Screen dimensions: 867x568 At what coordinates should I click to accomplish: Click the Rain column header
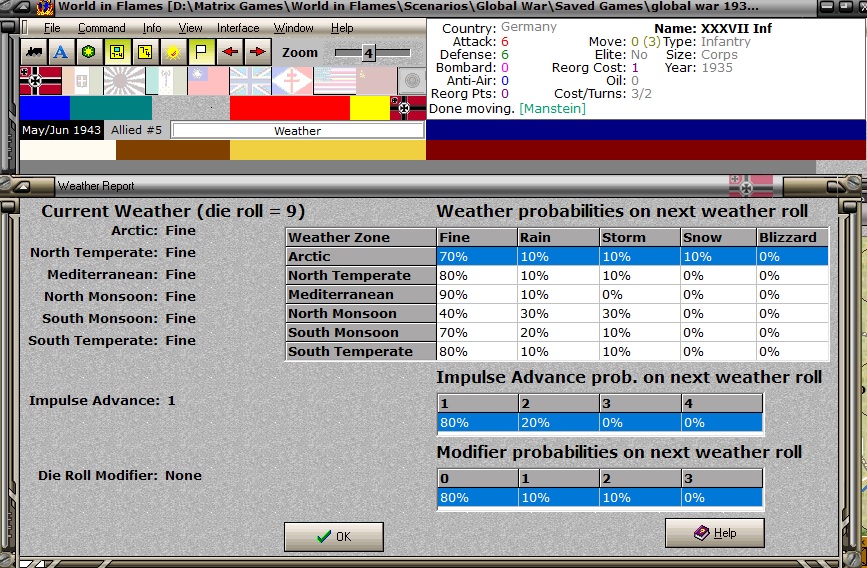point(558,237)
